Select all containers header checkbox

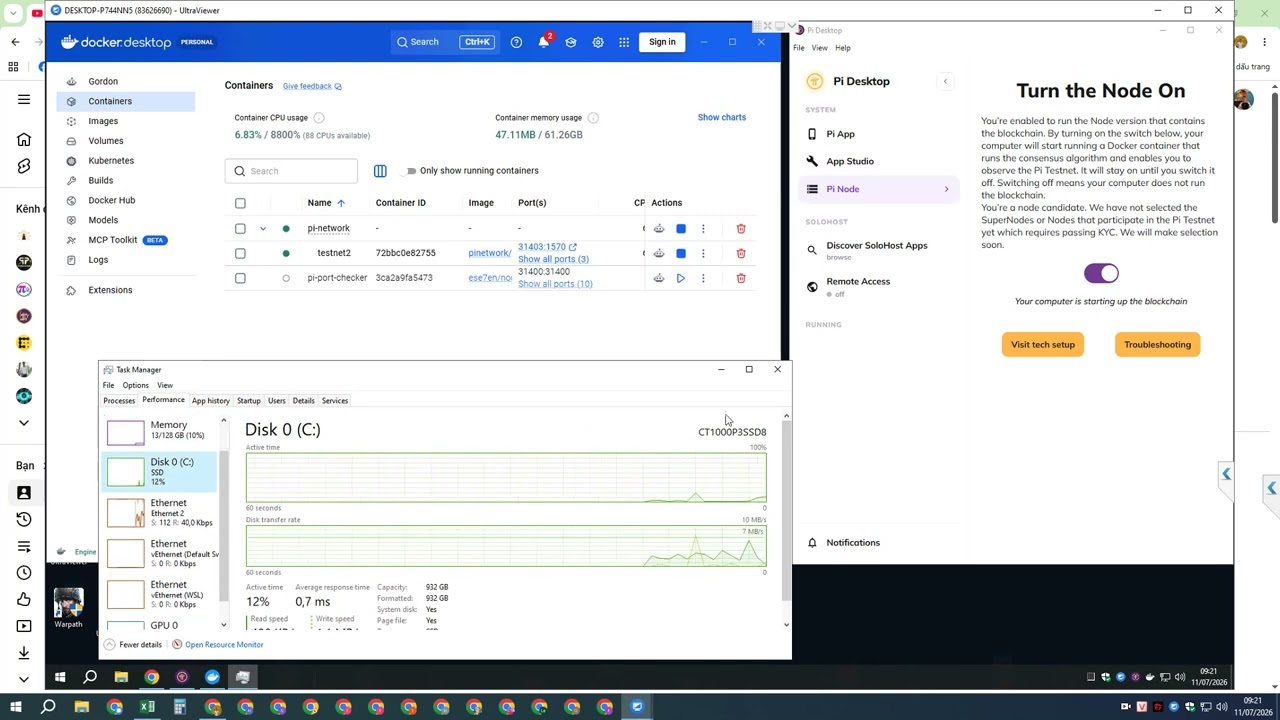[x=240, y=203]
